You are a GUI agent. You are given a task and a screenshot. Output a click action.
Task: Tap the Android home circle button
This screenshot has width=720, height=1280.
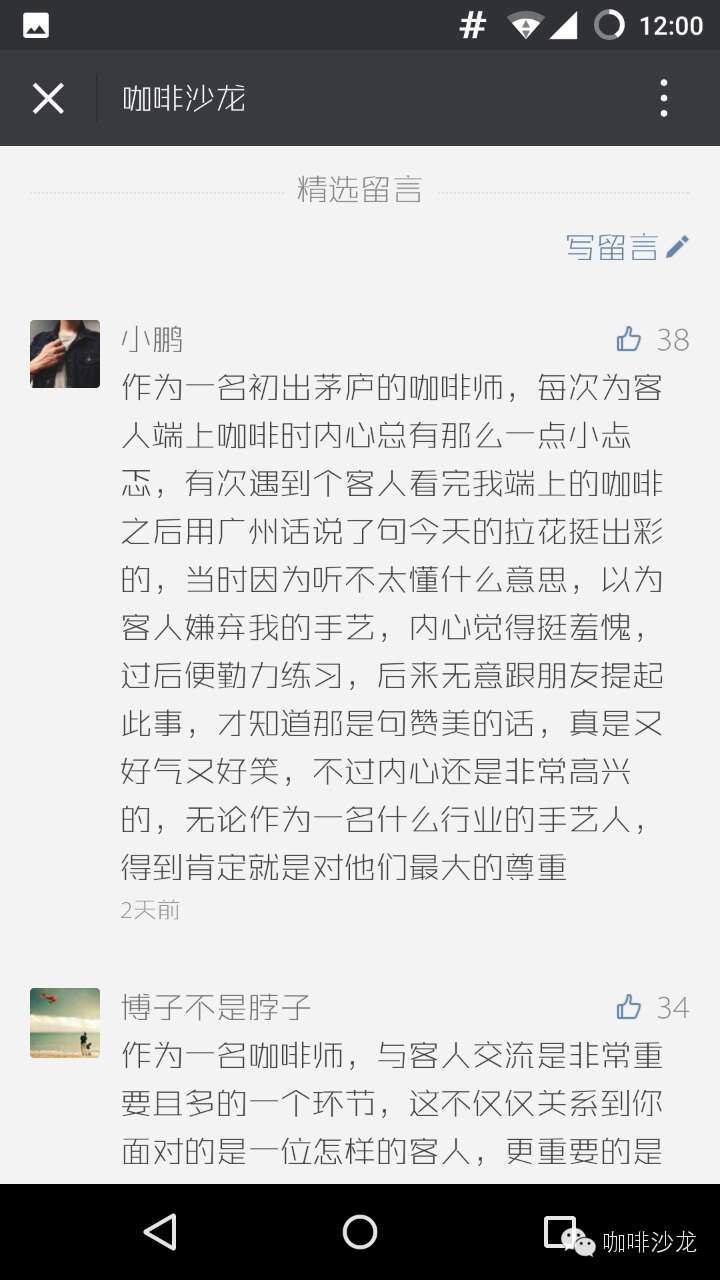point(360,1232)
